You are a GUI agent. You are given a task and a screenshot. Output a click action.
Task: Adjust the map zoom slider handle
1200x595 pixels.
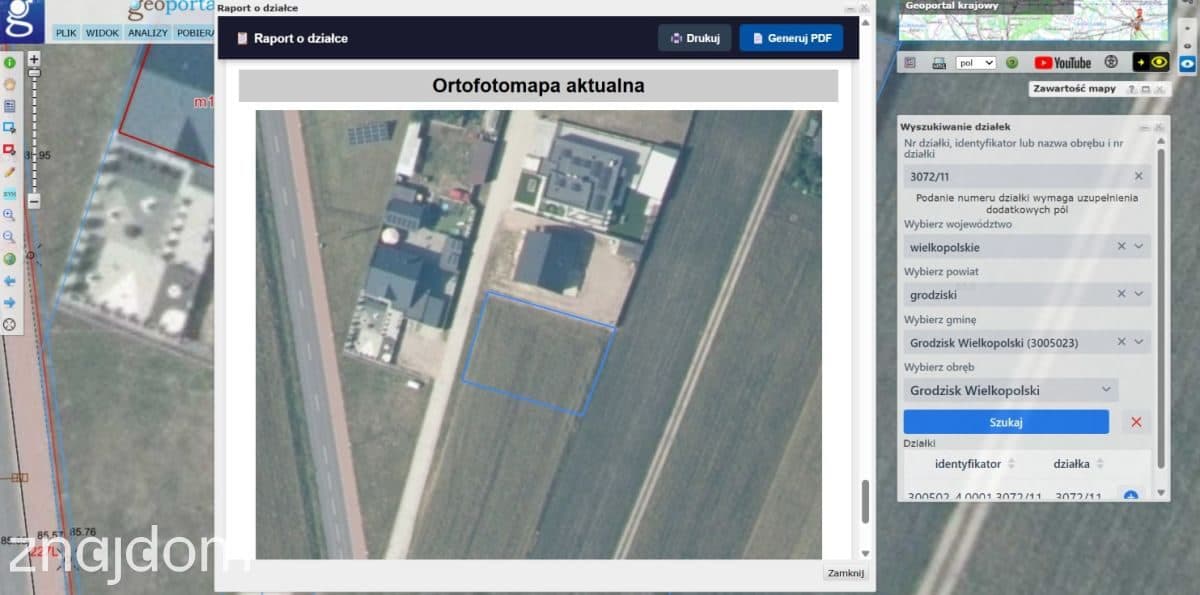(x=34, y=73)
